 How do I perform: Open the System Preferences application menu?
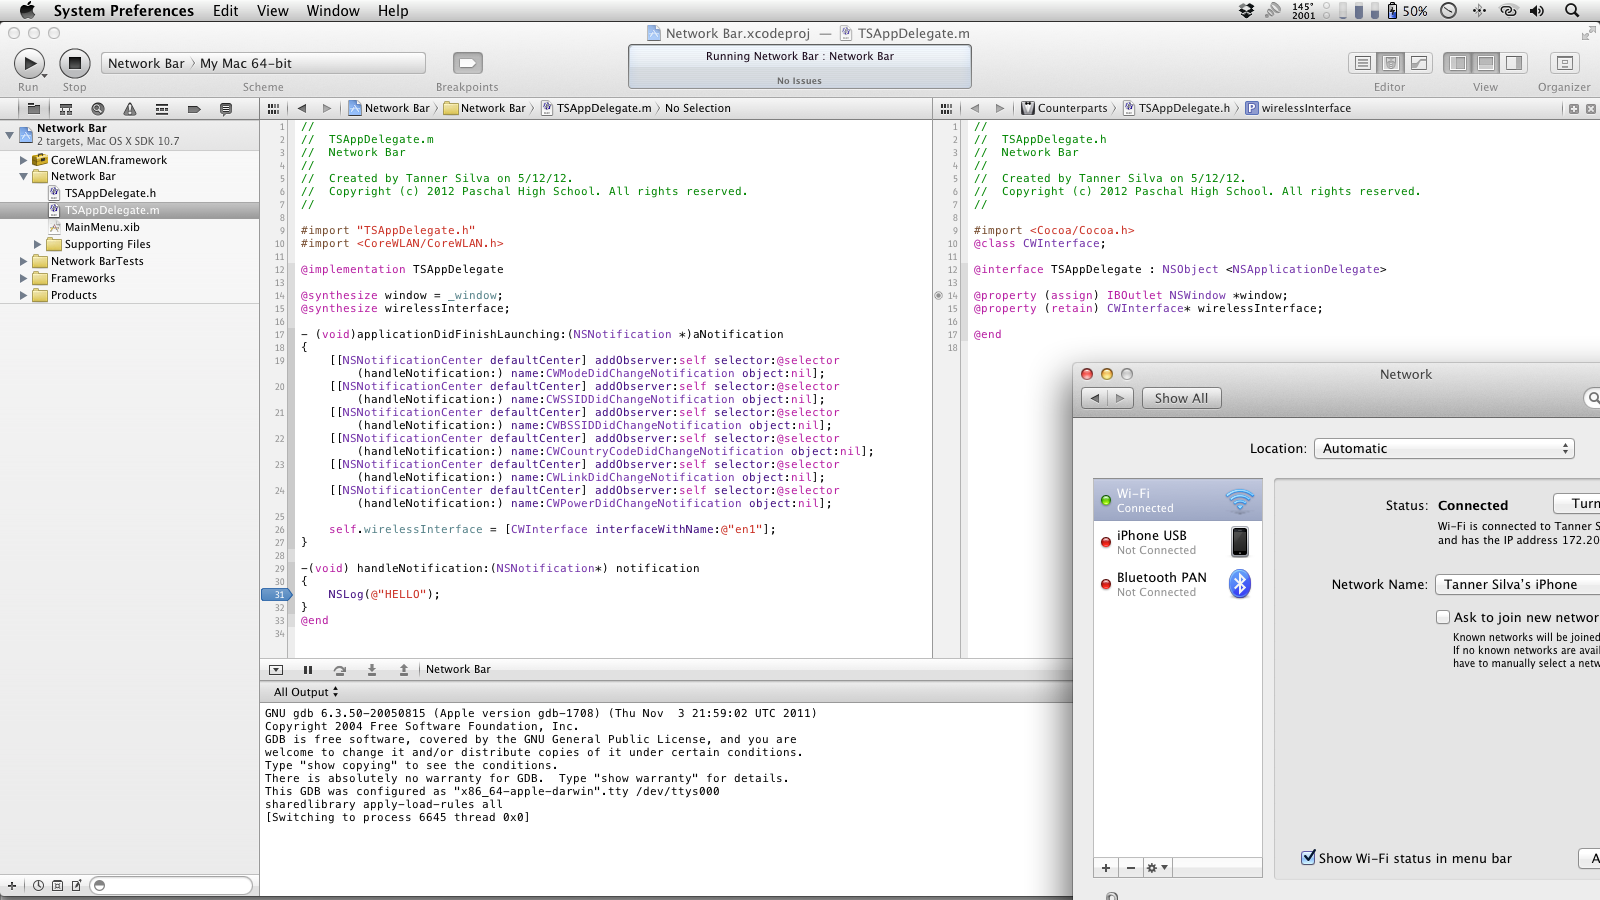pos(124,11)
